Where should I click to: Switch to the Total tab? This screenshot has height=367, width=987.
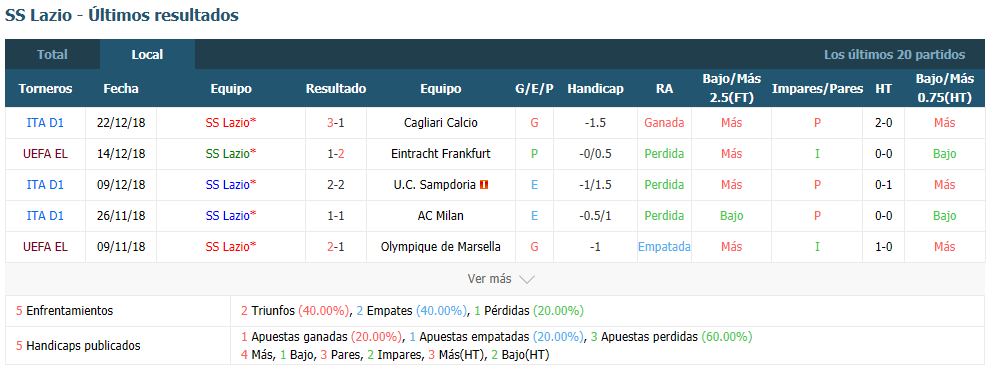[52, 55]
